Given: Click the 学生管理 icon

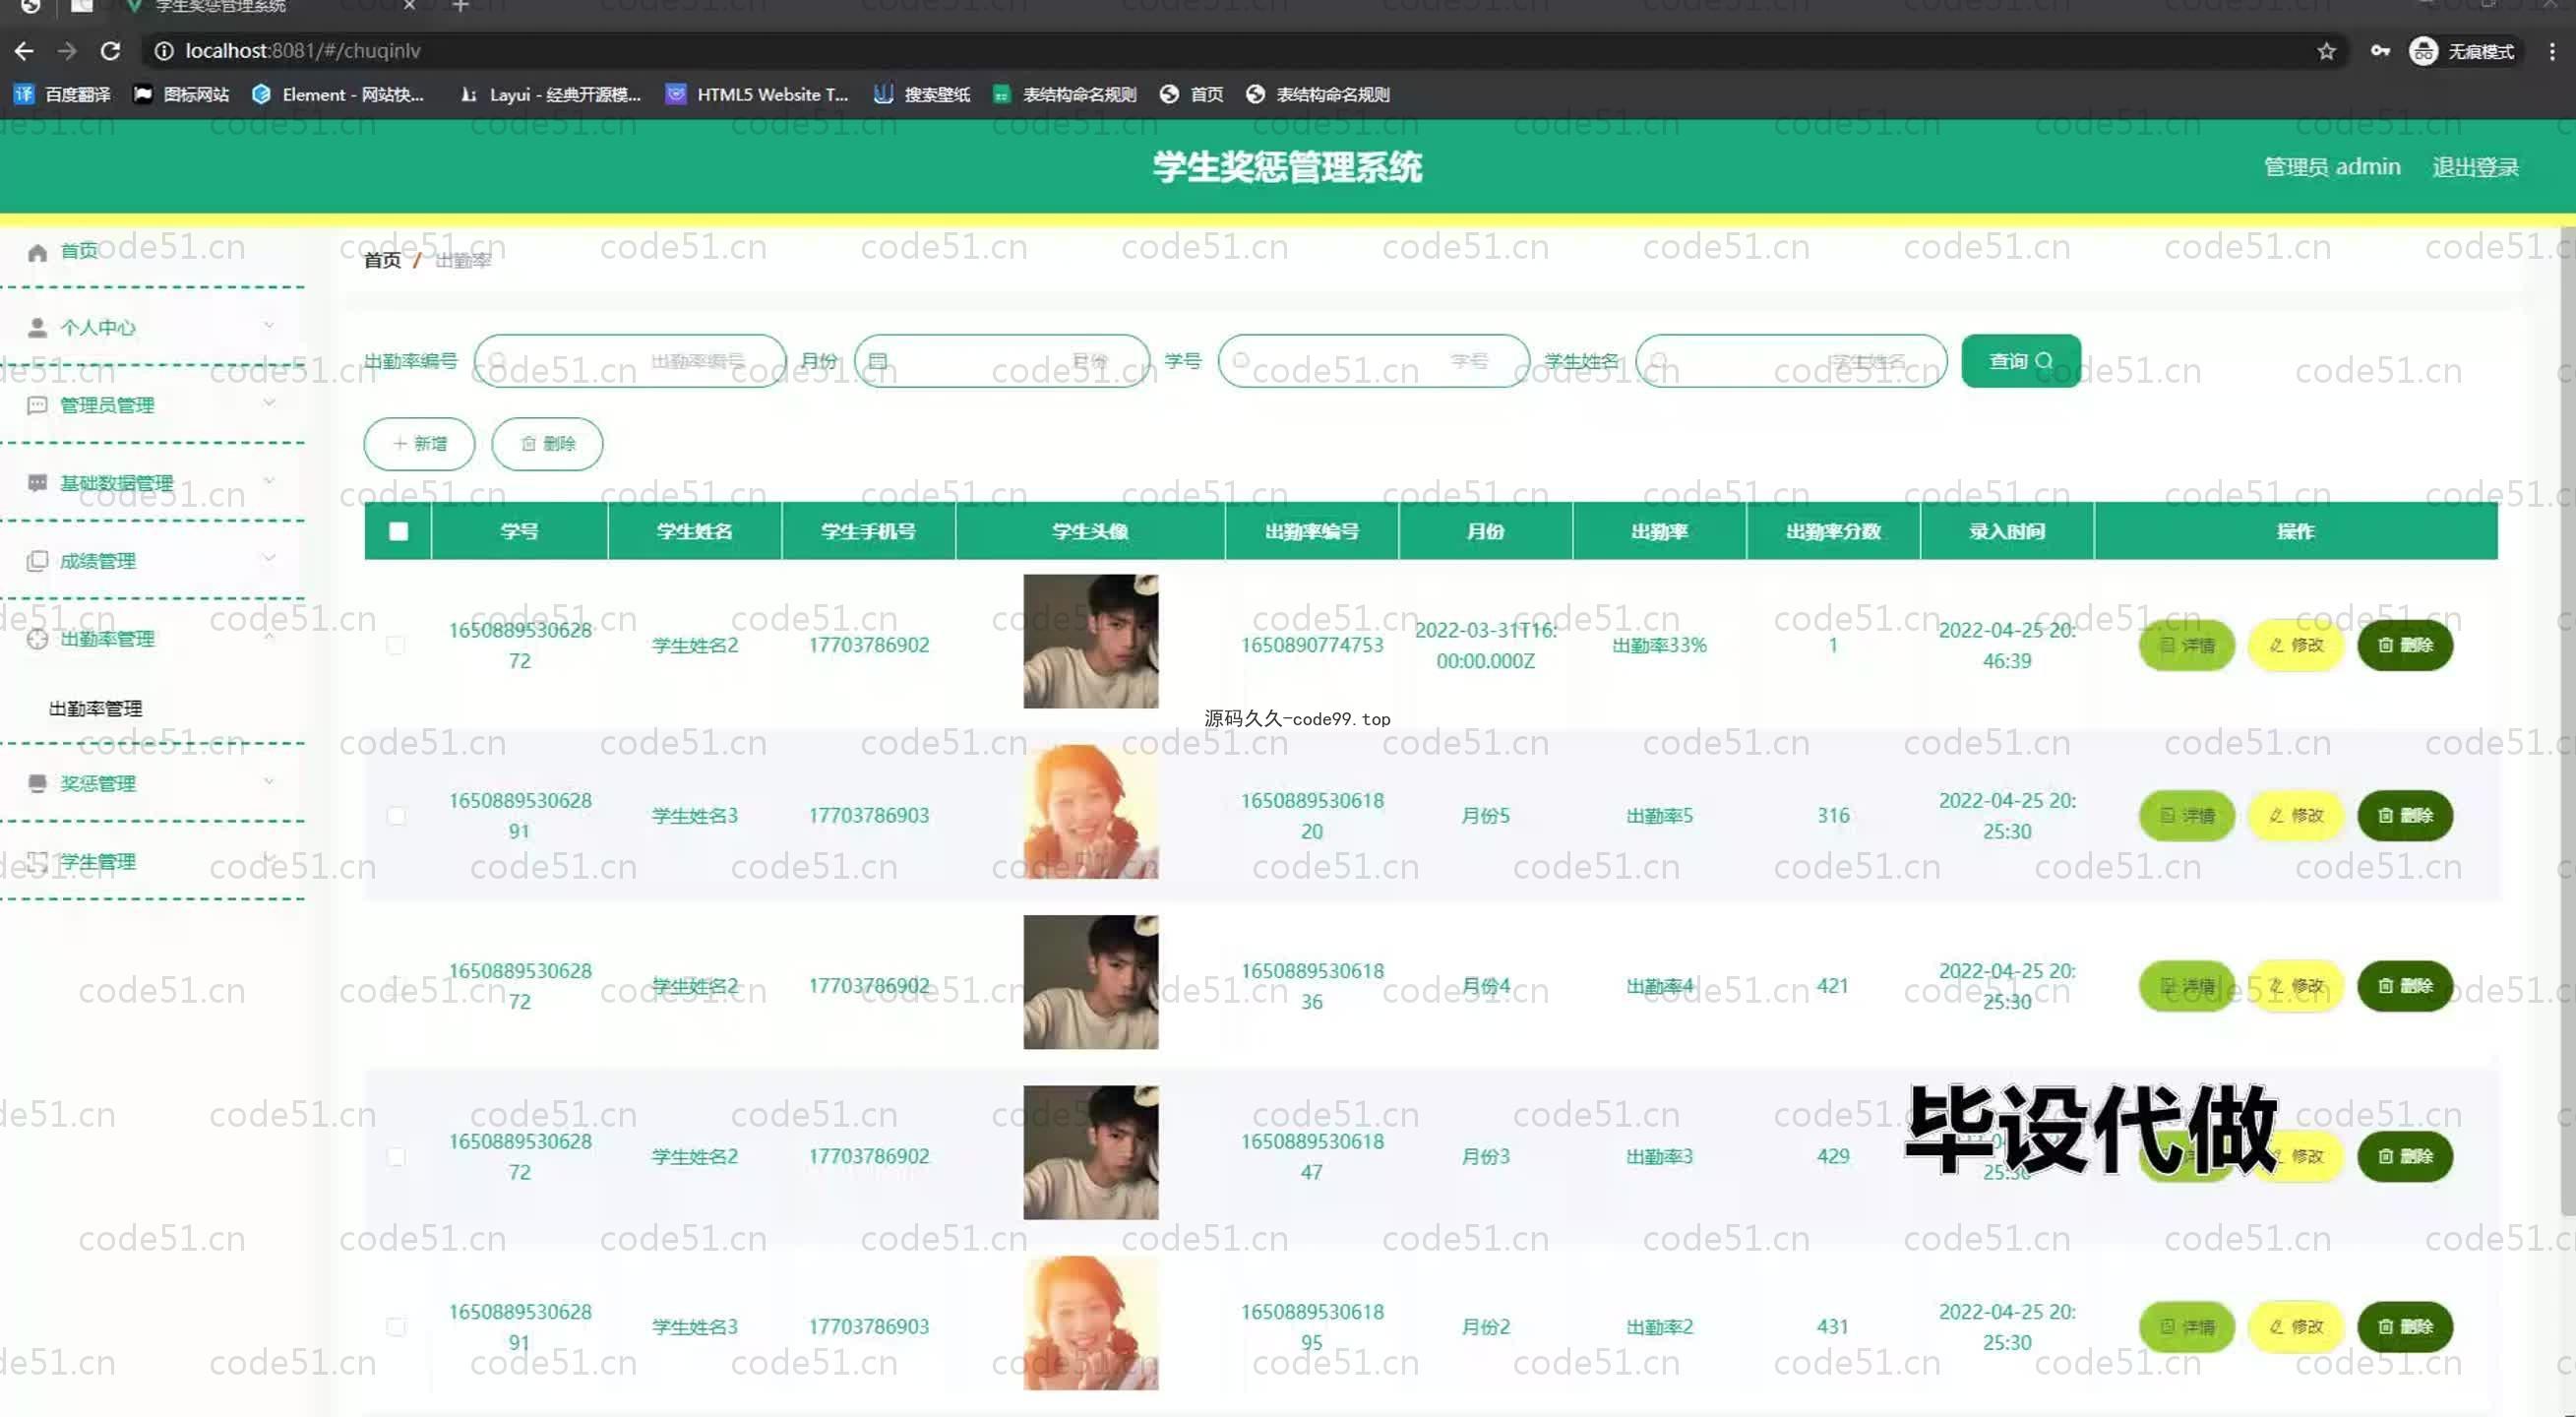Looking at the screenshot, I should [x=37, y=862].
